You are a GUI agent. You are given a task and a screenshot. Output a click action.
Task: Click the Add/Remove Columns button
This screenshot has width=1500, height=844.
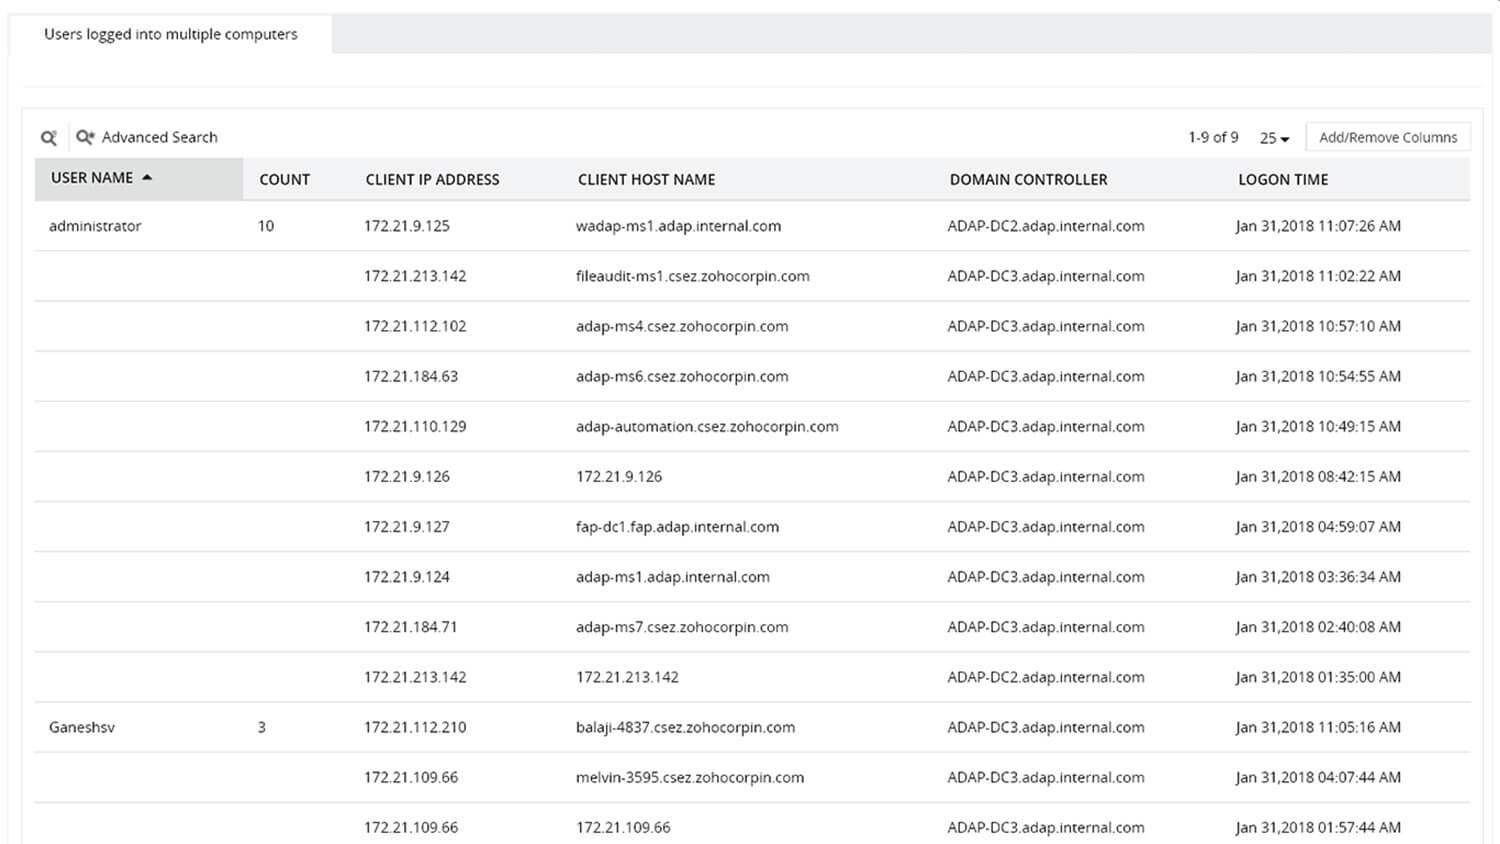point(1387,138)
